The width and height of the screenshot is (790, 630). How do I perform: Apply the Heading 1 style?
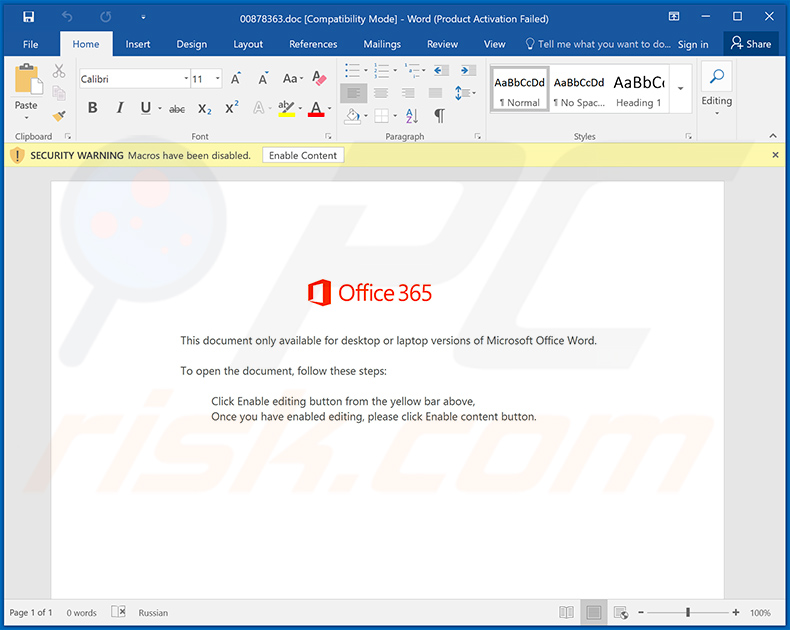click(x=639, y=89)
